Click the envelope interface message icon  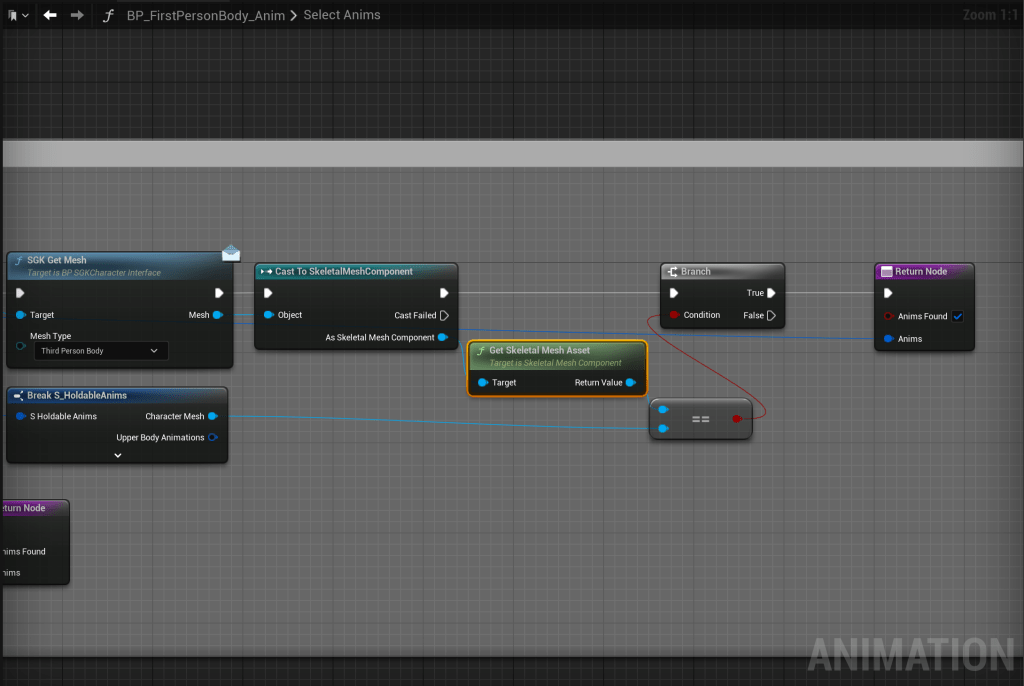pos(231,253)
